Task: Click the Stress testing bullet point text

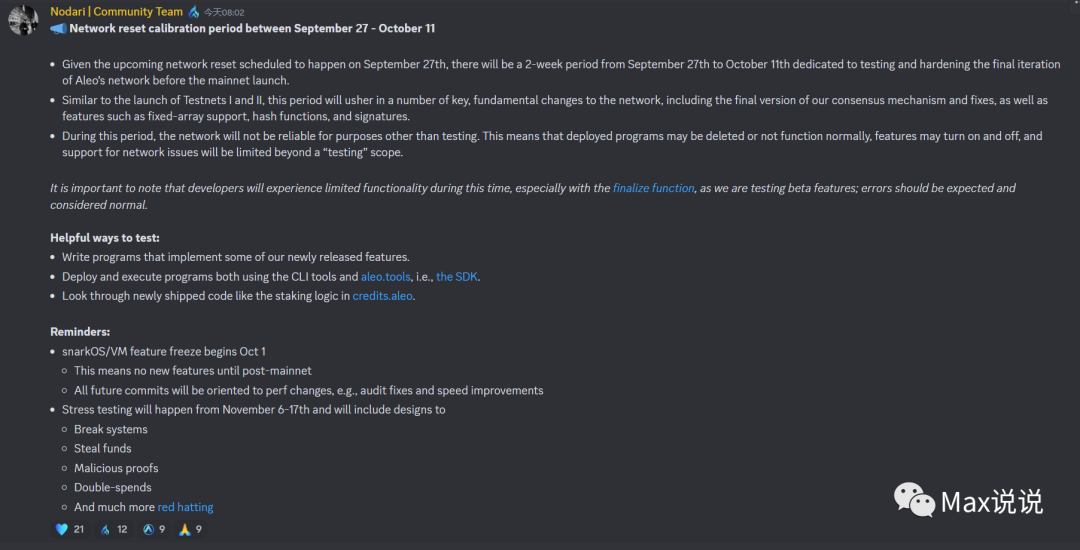Action: click(x=253, y=410)
